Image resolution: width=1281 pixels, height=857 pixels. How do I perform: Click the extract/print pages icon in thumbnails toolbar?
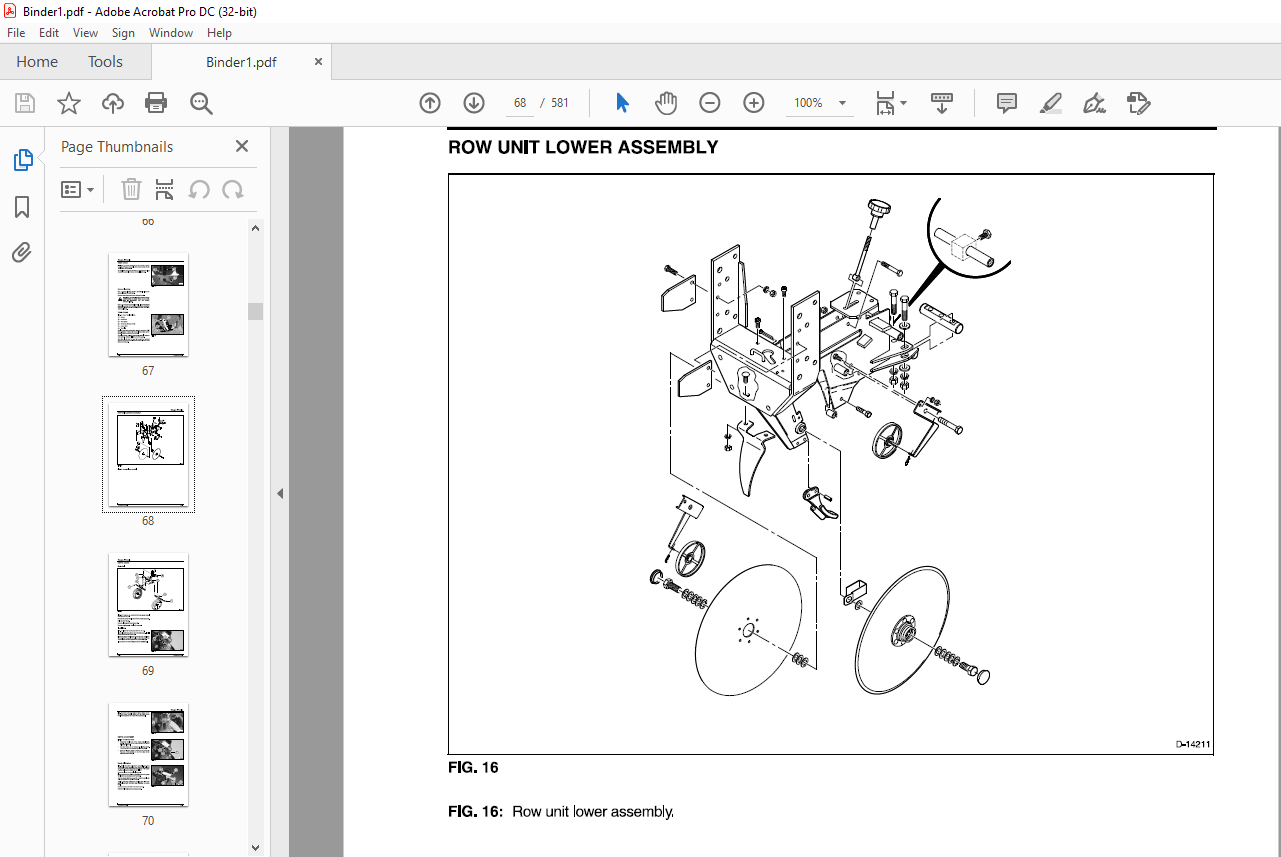tap(165, 189)
